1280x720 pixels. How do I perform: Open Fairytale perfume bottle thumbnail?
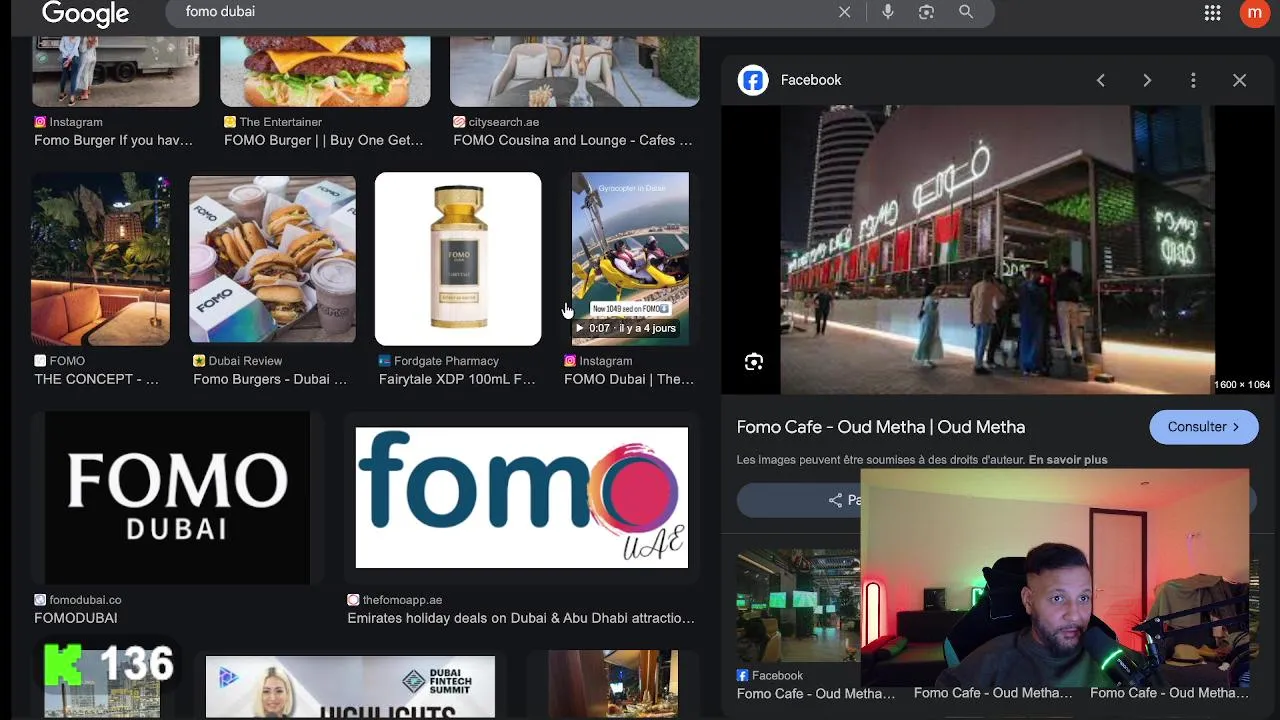(x=458, y=259)
